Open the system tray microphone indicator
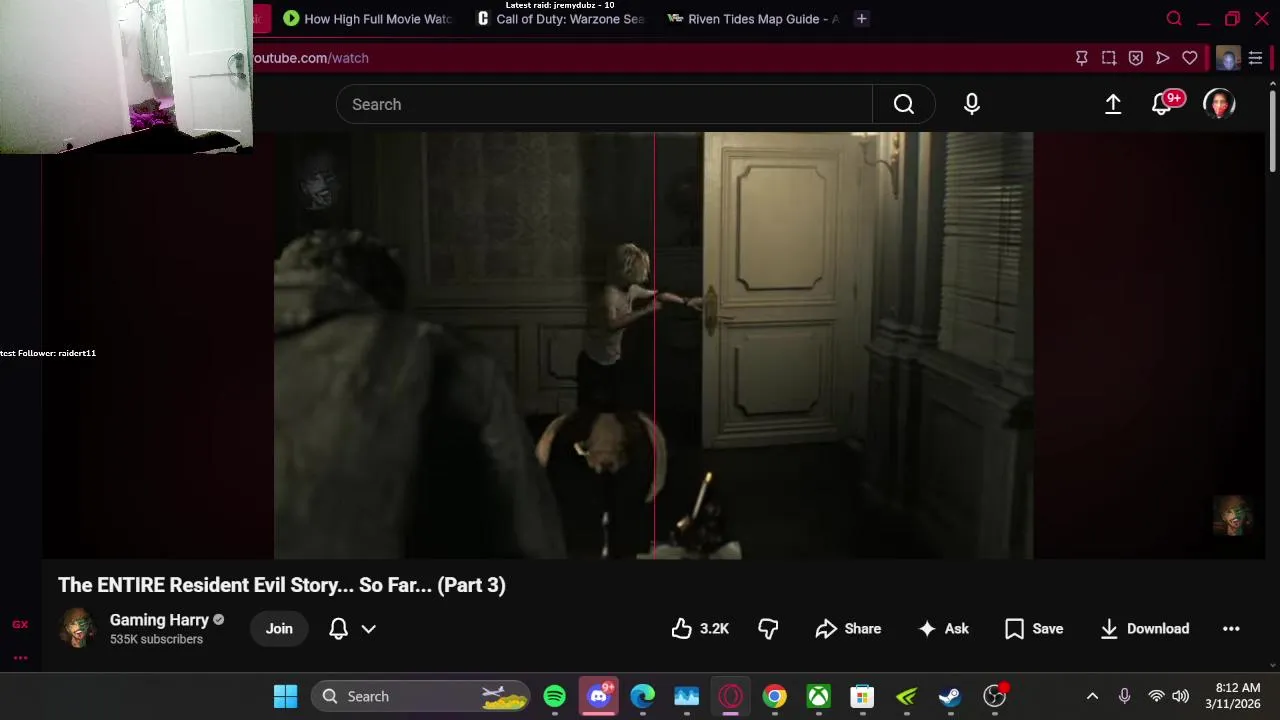1280x720 pixels. click(x=1124, y=696)
